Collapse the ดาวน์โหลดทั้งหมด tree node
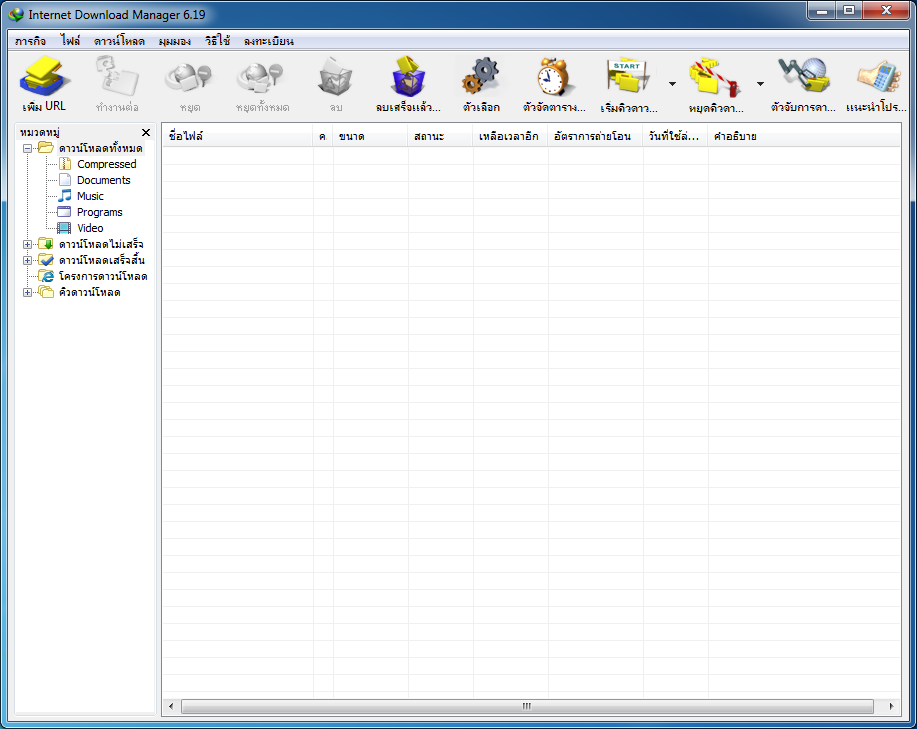The height and width of the screenshot is (729, 917). coord(27,148)
